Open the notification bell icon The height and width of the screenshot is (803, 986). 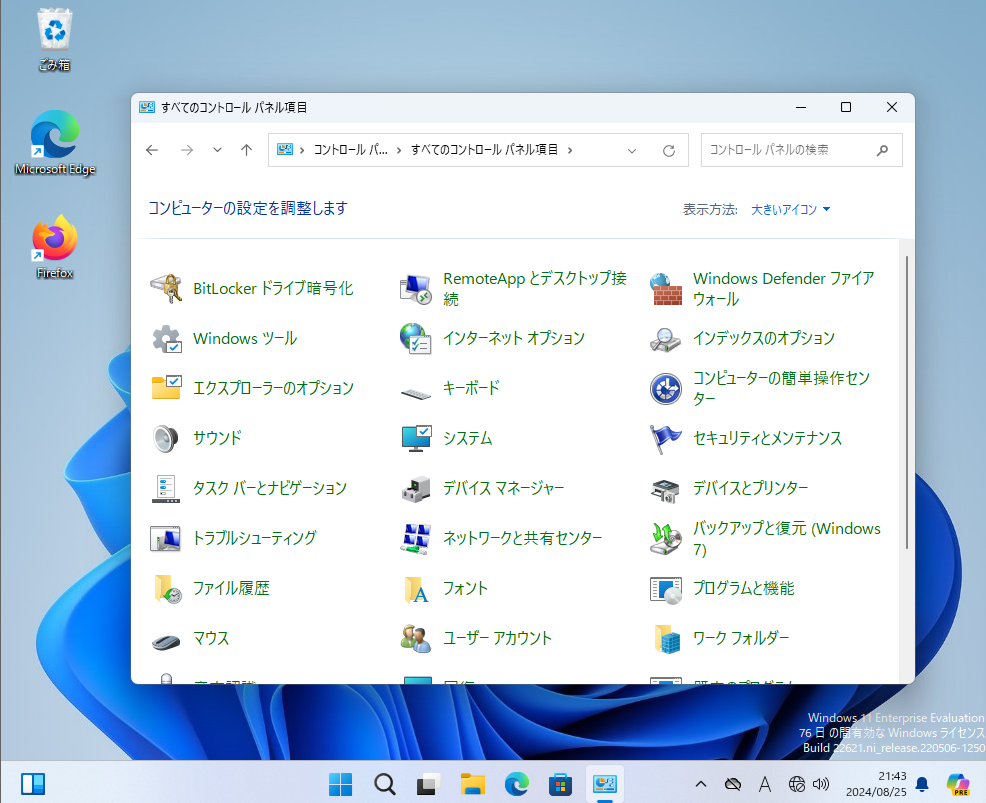pos(922,784)
